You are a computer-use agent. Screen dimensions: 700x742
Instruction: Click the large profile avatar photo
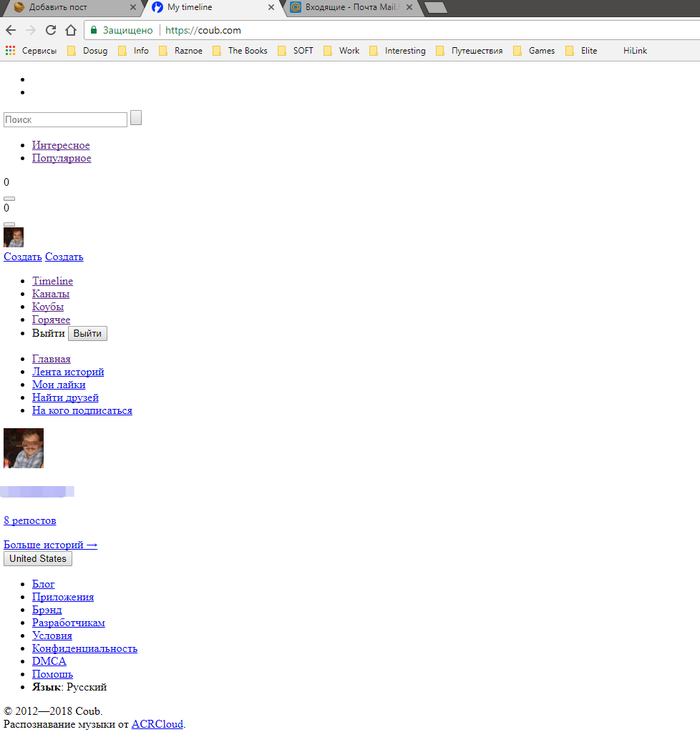point(24,448)
